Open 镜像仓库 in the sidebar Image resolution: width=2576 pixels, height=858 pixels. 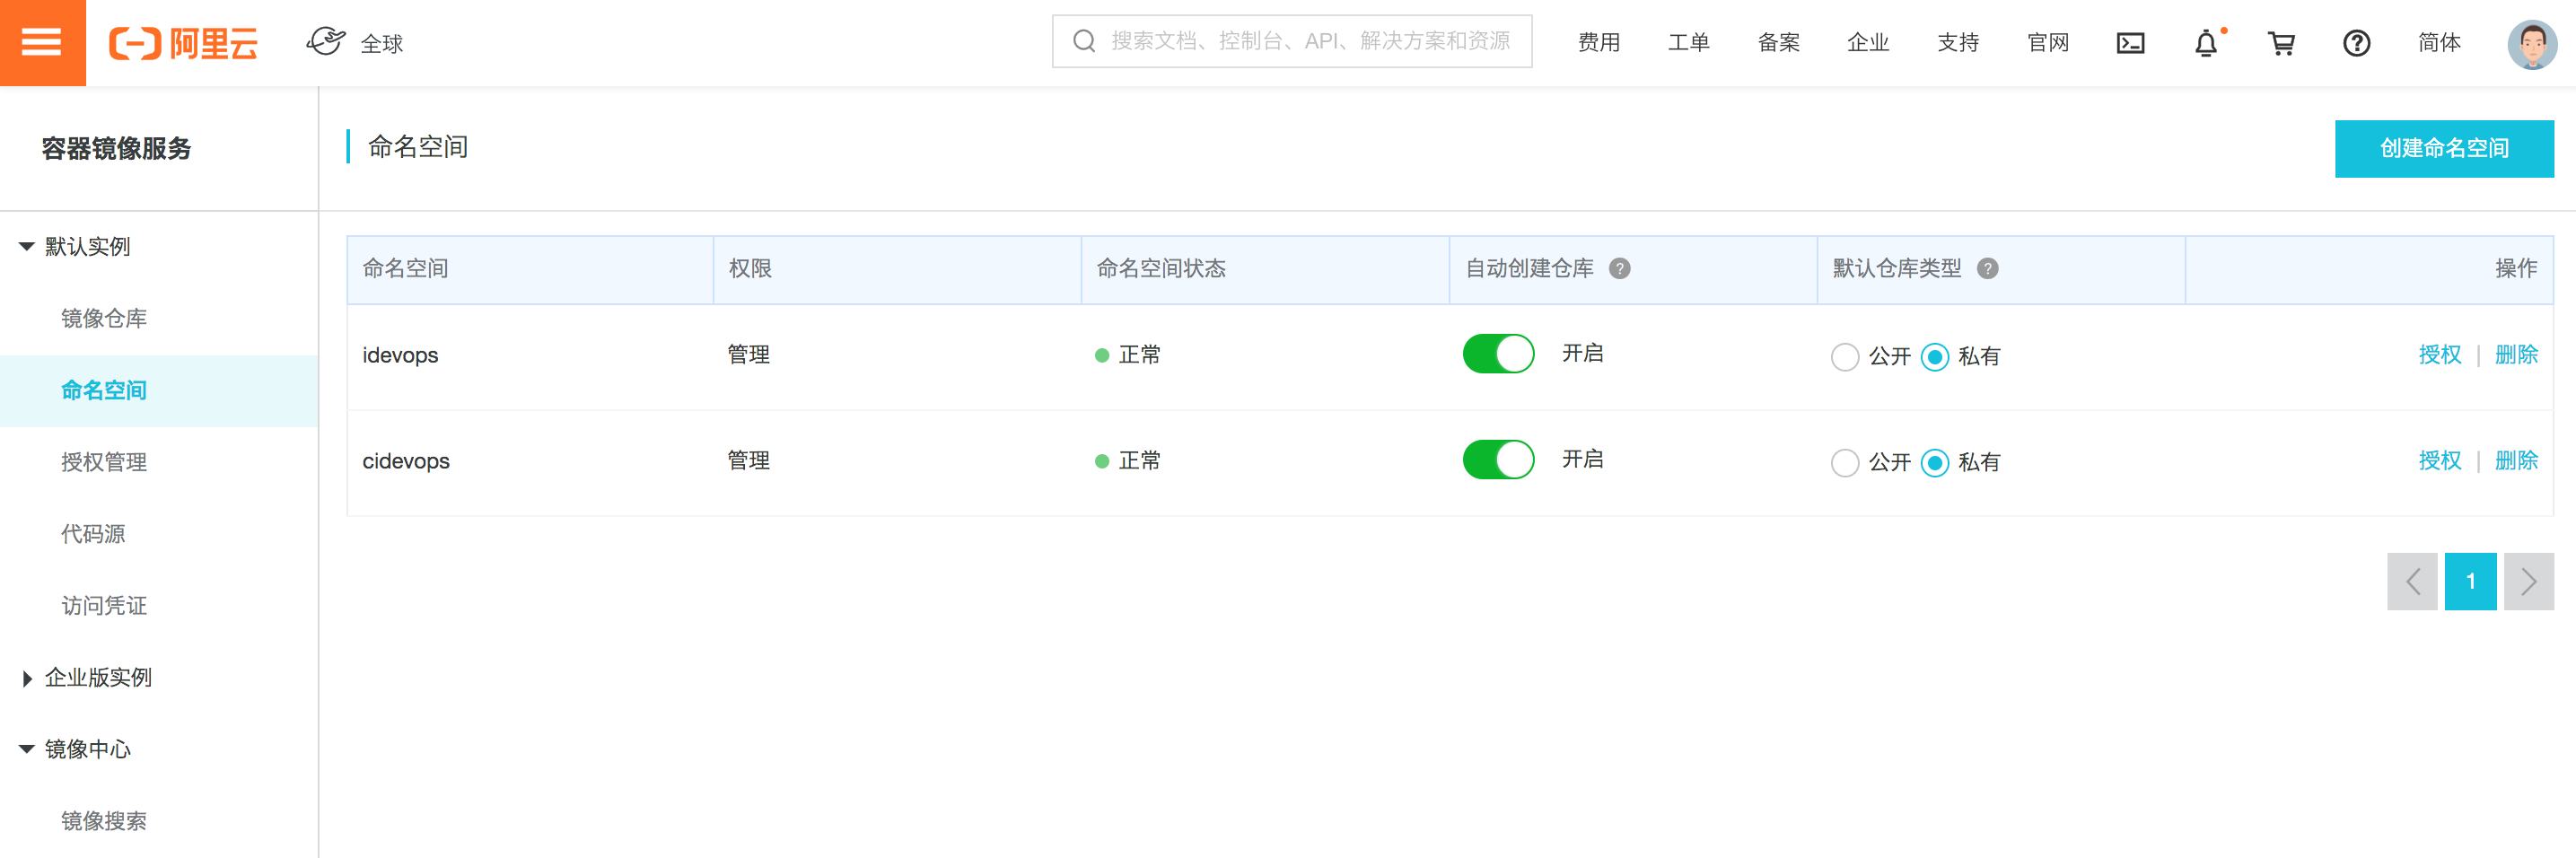(x=104, y=318)
